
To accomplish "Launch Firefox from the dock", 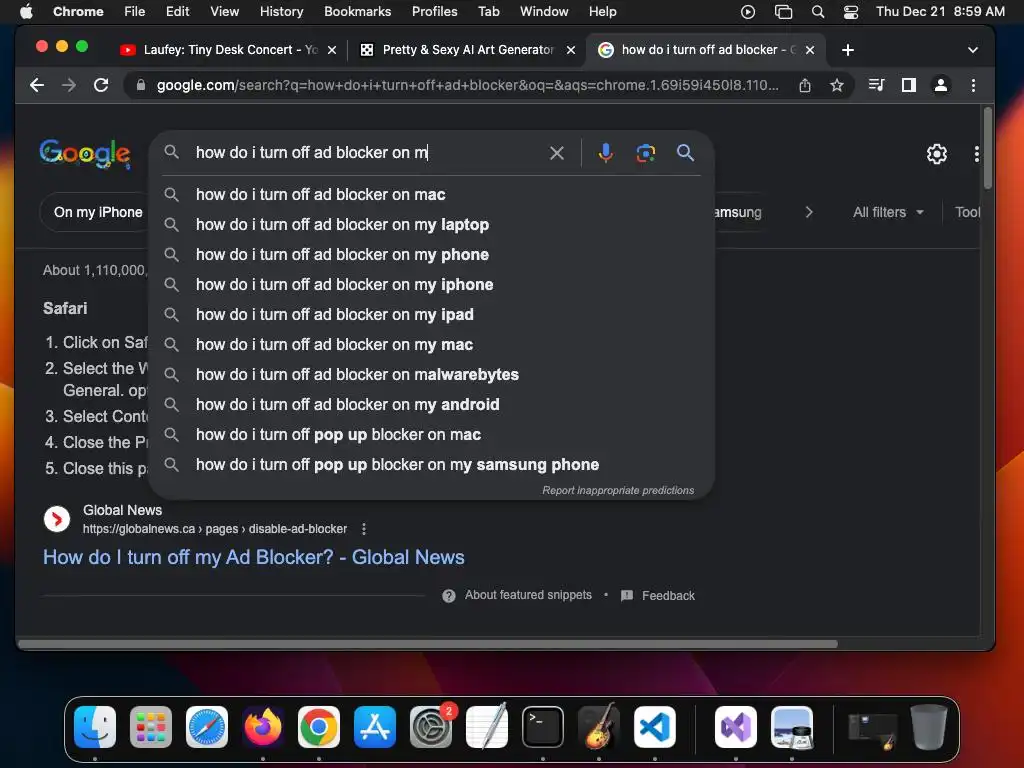I will (x=263, y=727).
